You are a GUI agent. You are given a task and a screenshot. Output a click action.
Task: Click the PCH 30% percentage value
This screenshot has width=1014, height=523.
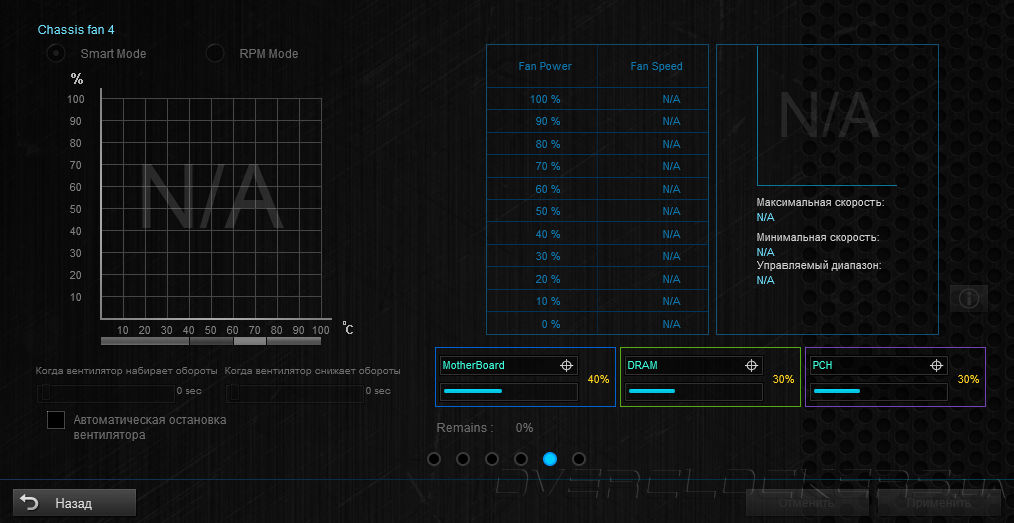(968, 379)
